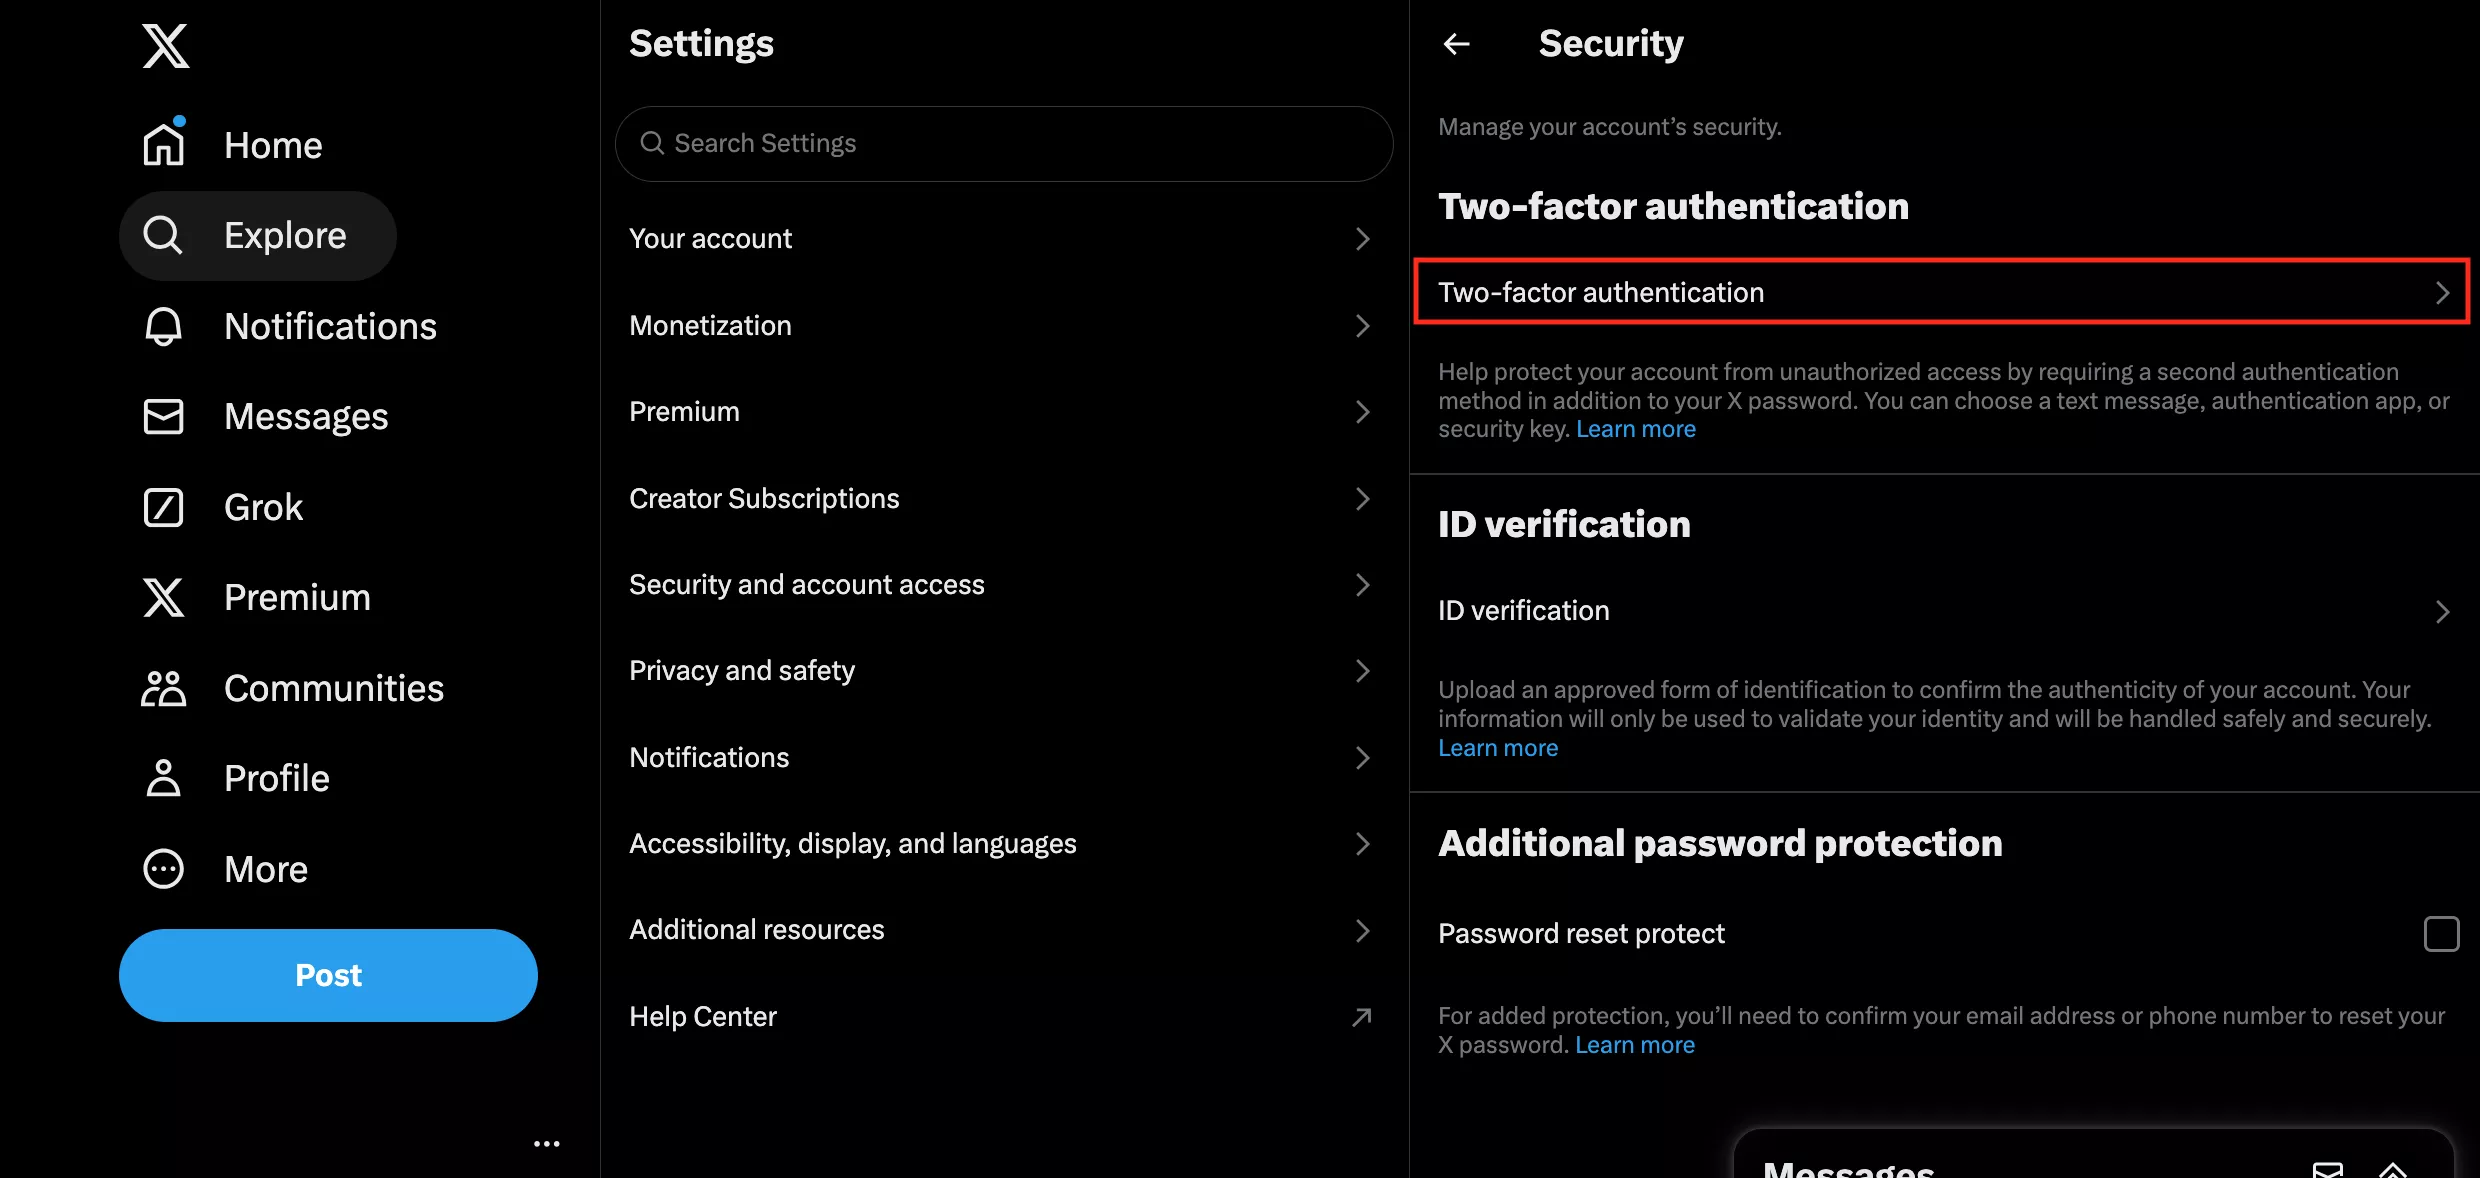The height and width of the screenshot is (1178, 2480).
Task: Open Profile person icon
Action: tap(164, 778)
